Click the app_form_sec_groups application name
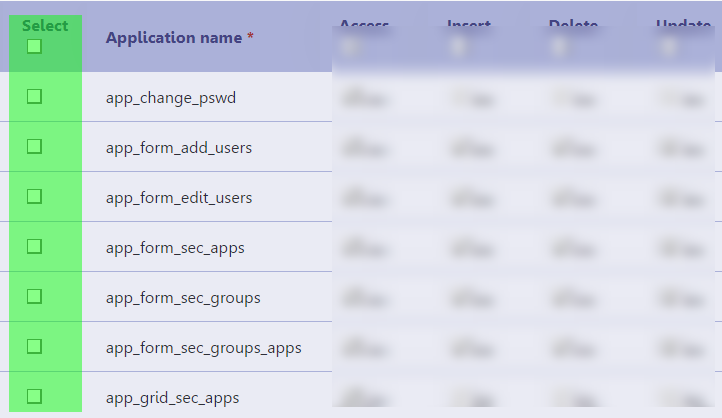This screenshot has width=722, height=418. click(x=183, y=298)
